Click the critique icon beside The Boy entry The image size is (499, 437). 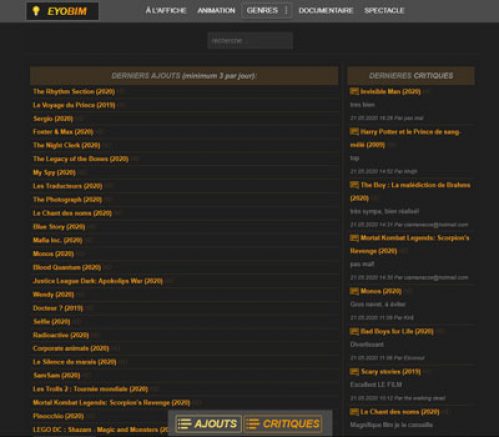pyautogui.click(x=354, y=185)
